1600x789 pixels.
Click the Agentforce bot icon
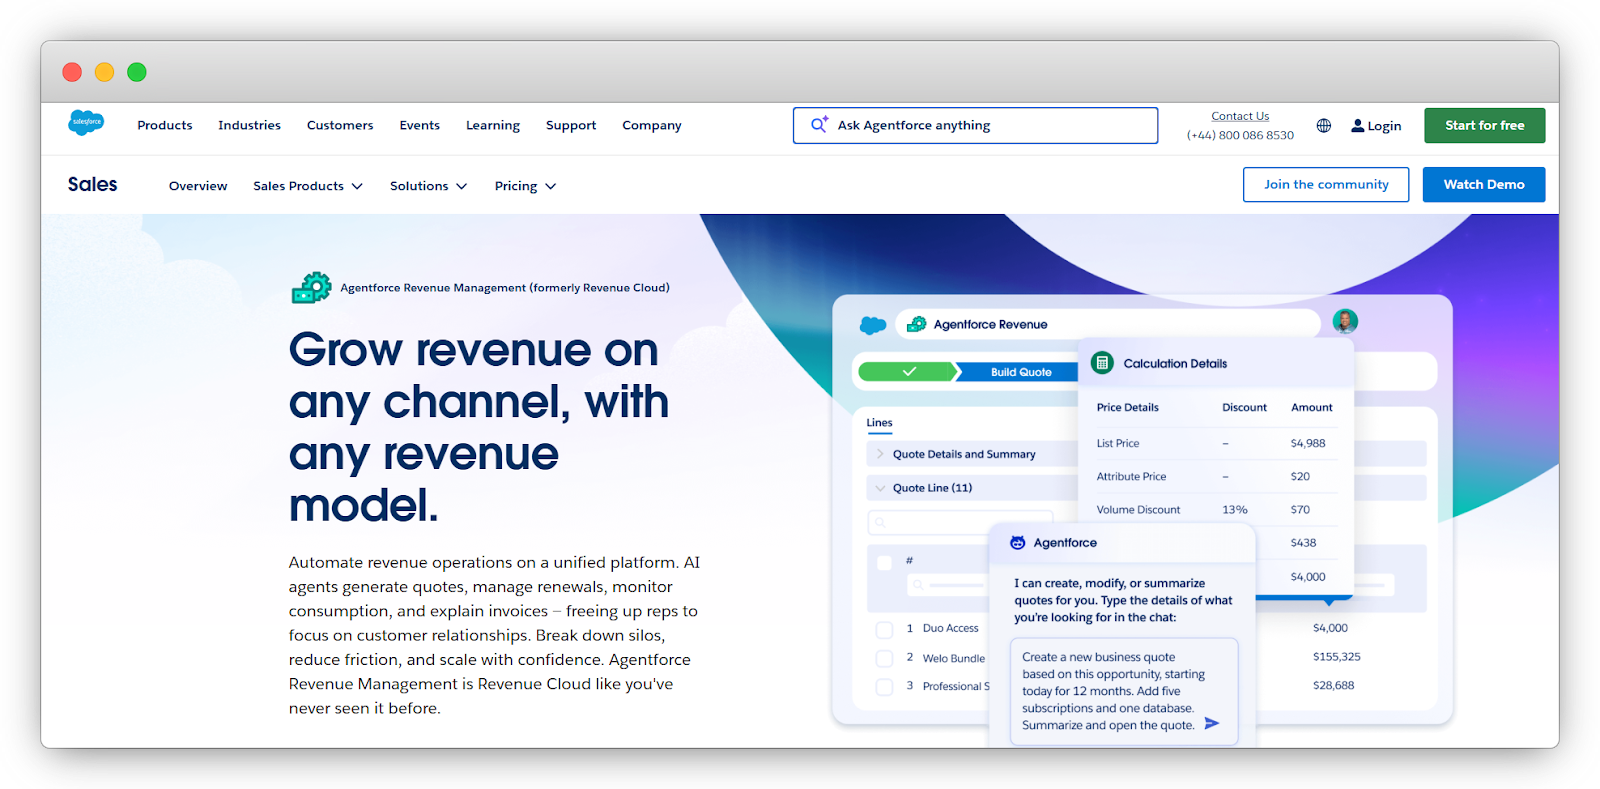[x=1017, y=542]
